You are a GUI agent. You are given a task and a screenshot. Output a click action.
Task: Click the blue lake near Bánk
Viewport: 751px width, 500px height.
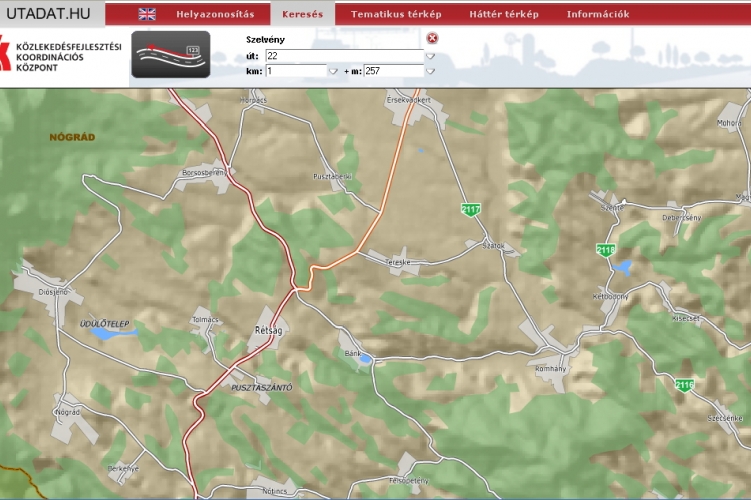366,358
